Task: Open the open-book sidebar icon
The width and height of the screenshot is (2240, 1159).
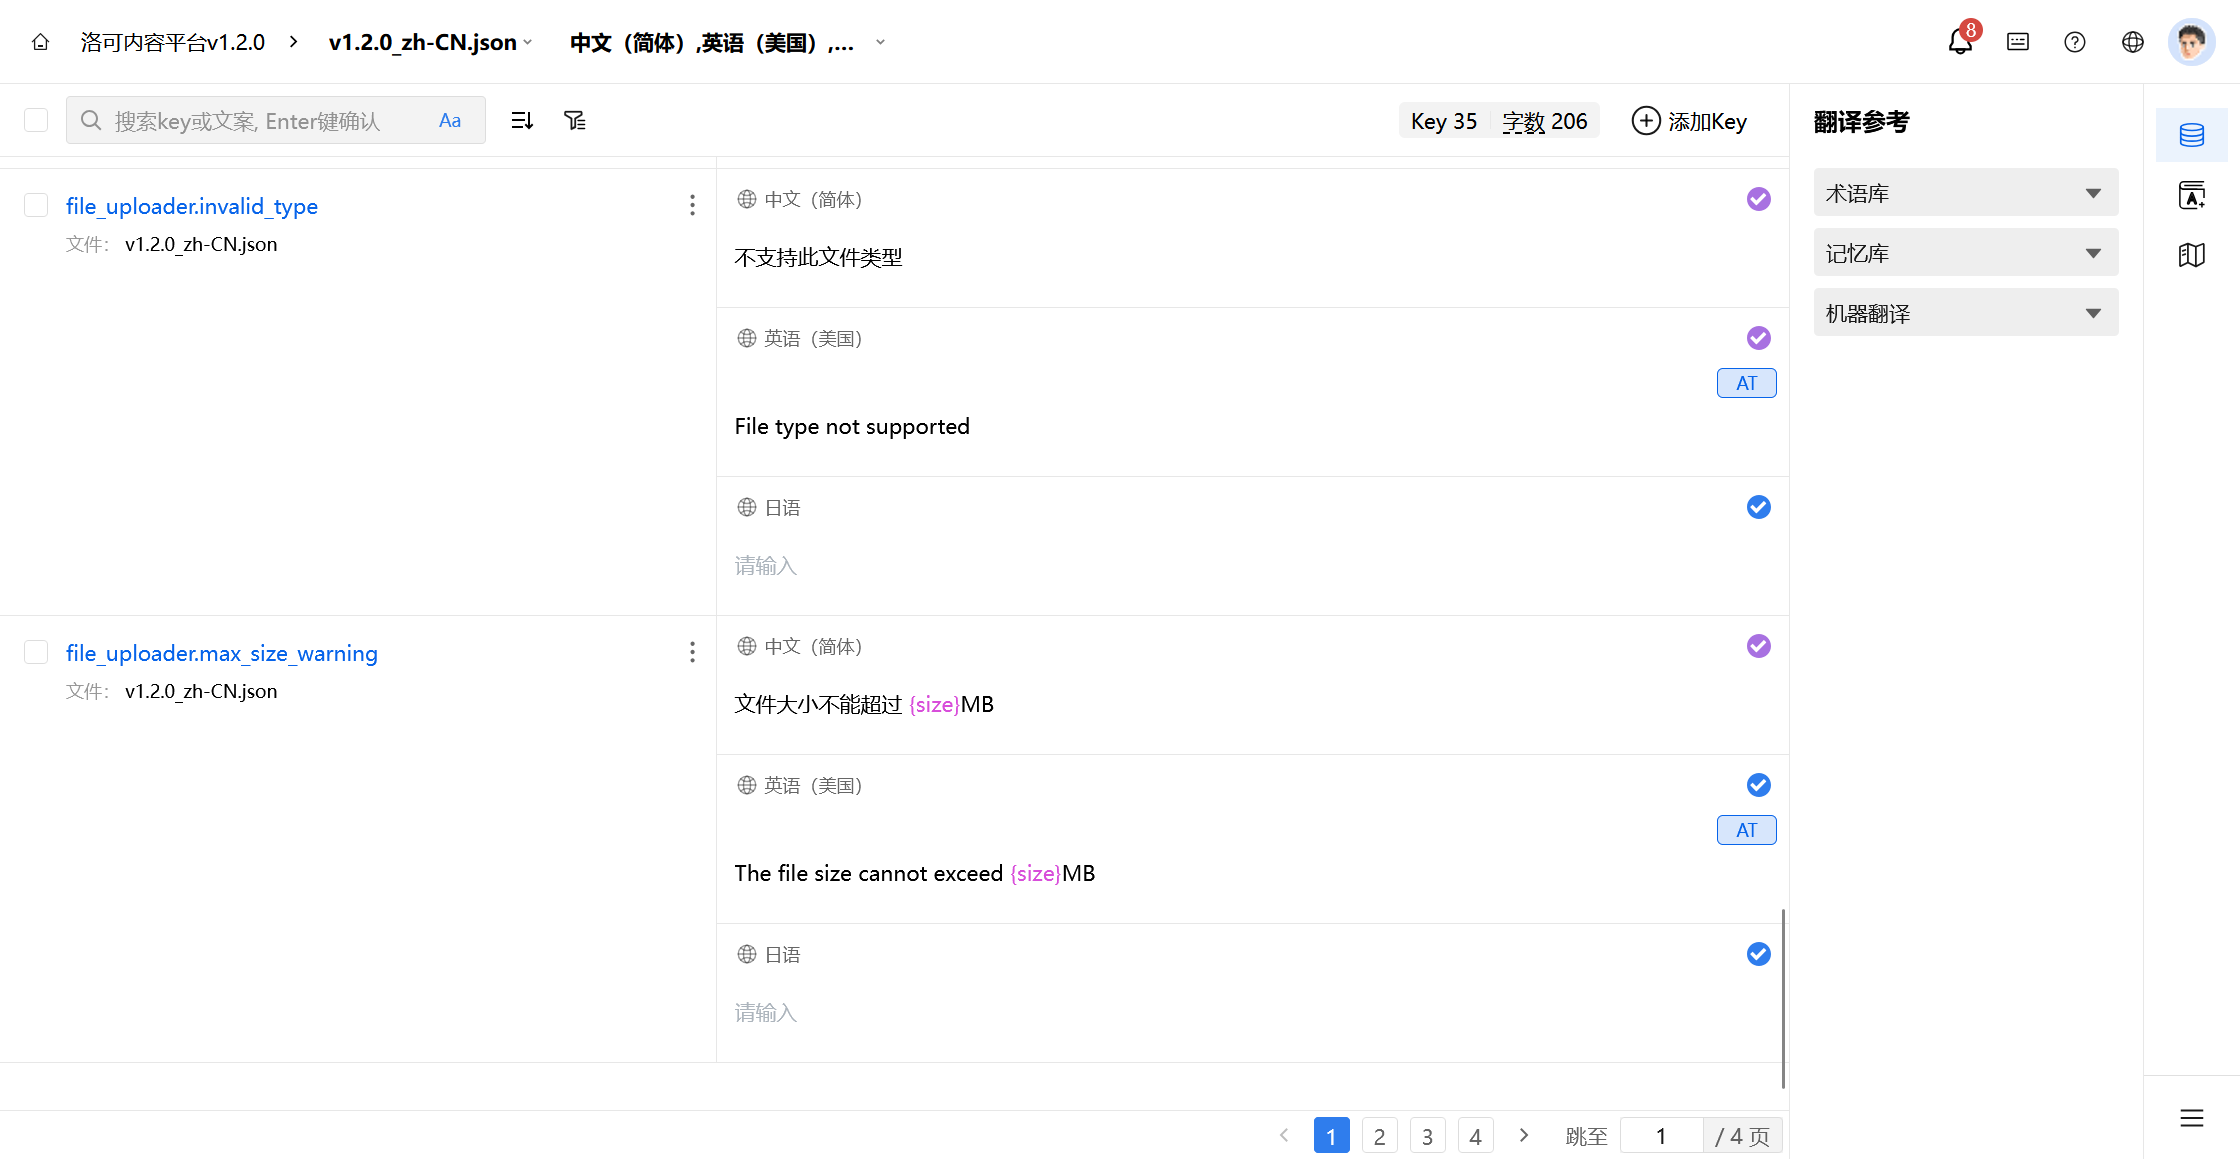Action: coord(2192,255)
